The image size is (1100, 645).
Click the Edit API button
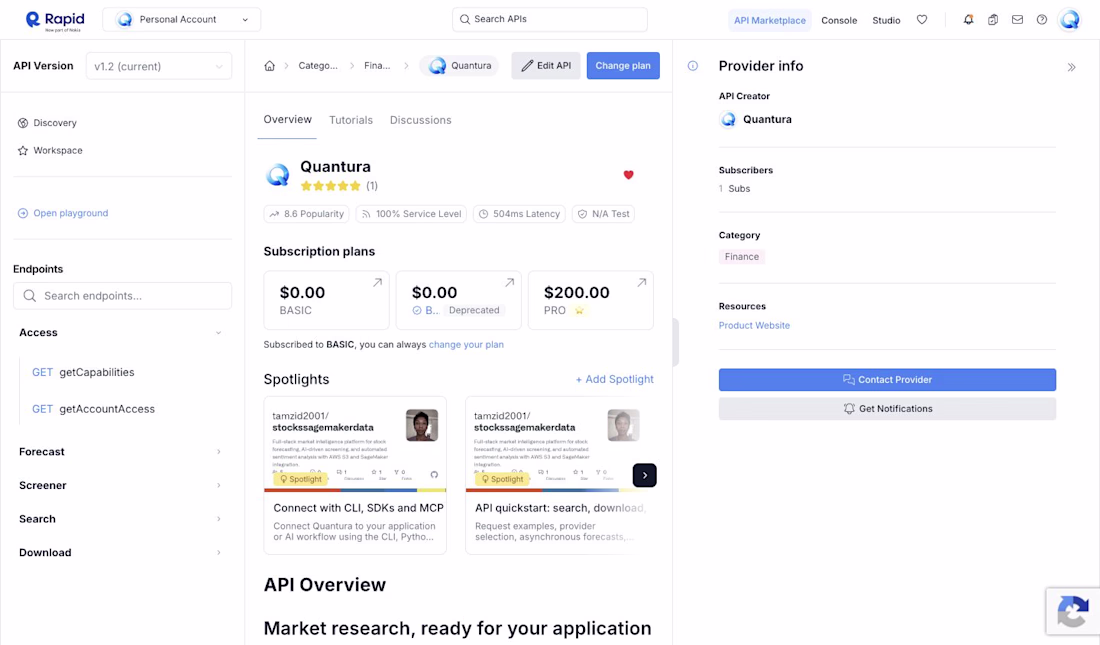(x=546, y=66)
